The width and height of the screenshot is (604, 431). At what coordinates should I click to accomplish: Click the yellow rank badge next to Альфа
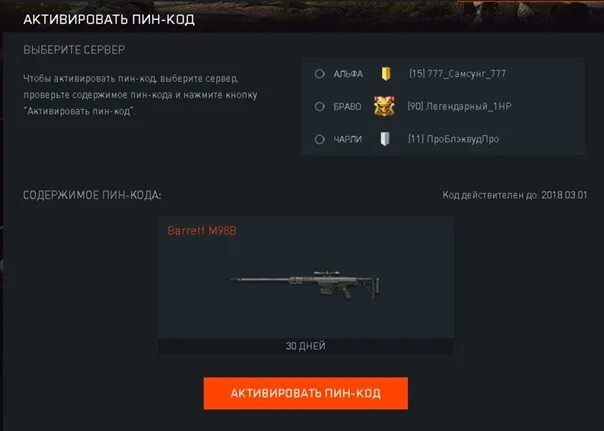tap(386, 74)
